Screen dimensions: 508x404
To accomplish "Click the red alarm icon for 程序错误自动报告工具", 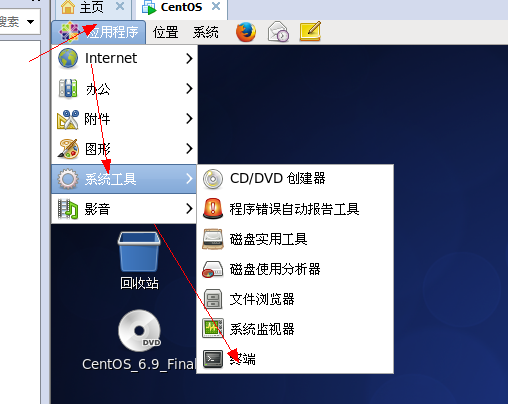I will tap(213, 209).
